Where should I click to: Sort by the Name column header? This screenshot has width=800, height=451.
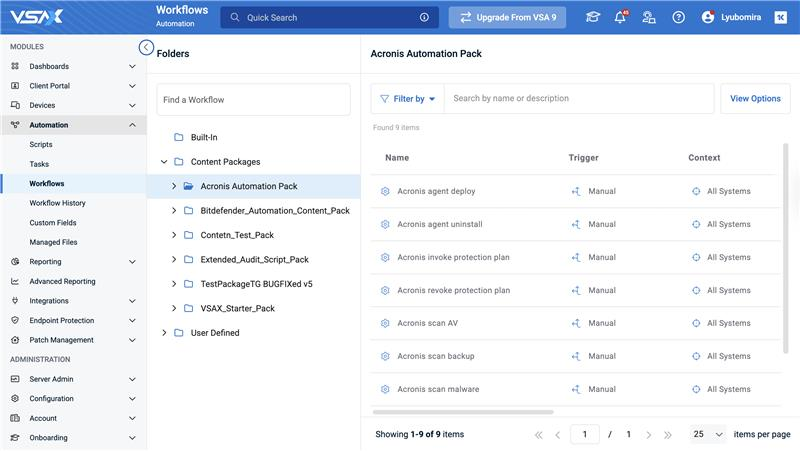coord(397,158)
